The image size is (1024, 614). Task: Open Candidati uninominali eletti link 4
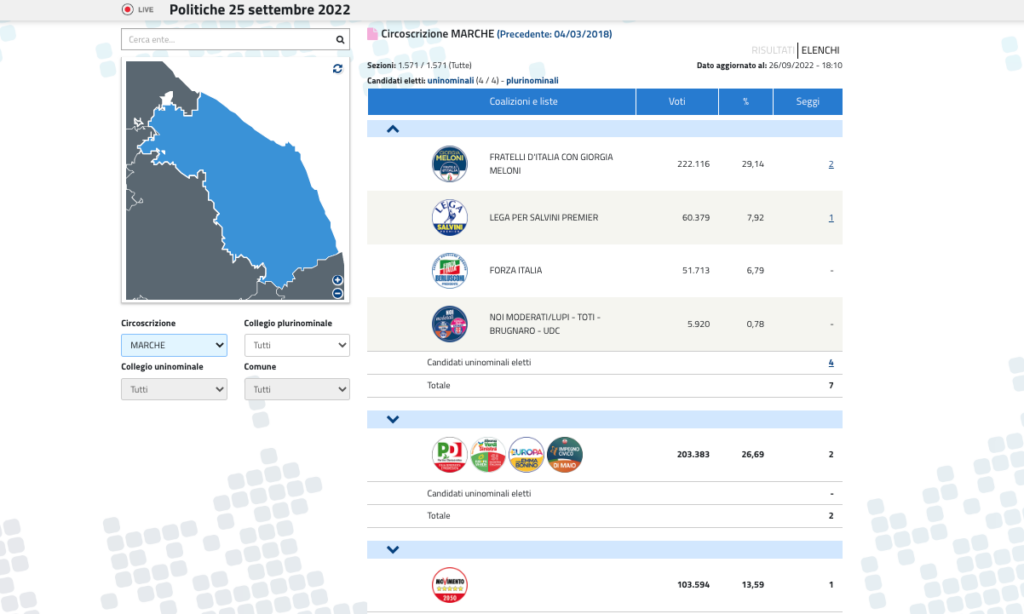pyautogui.click(x=831, y=363)
